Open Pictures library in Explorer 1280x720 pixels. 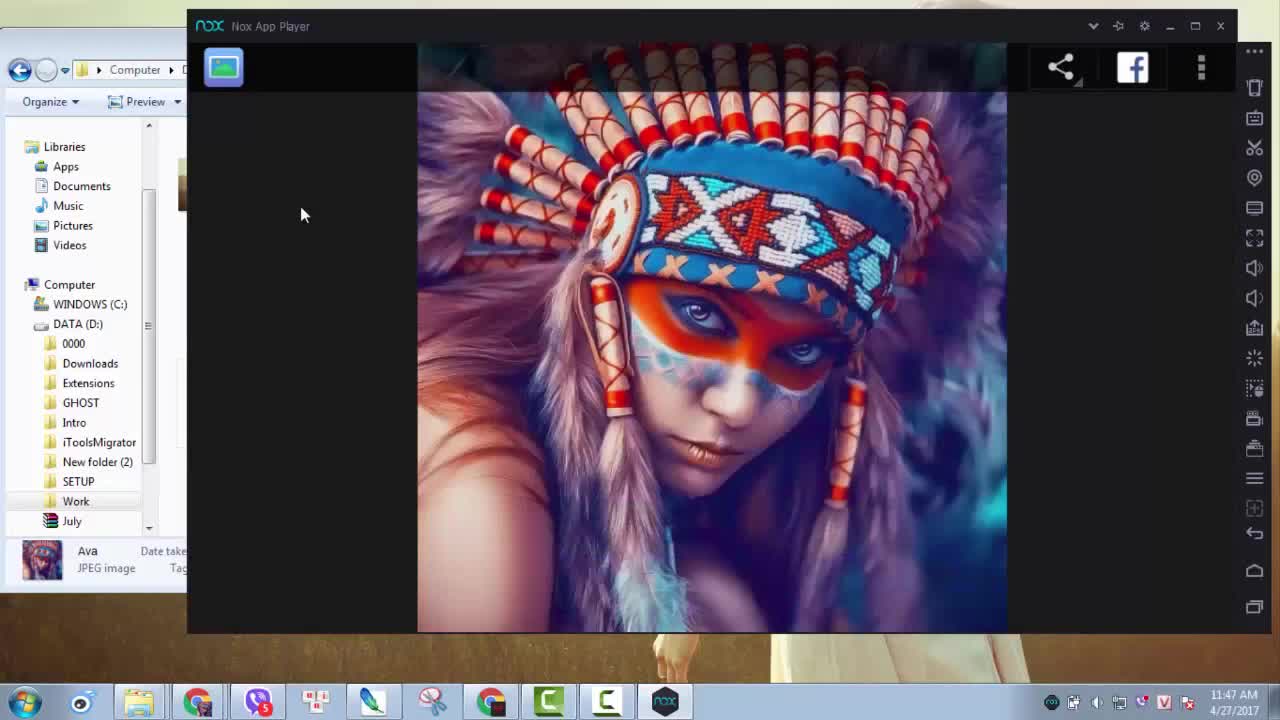pos(72,226)
